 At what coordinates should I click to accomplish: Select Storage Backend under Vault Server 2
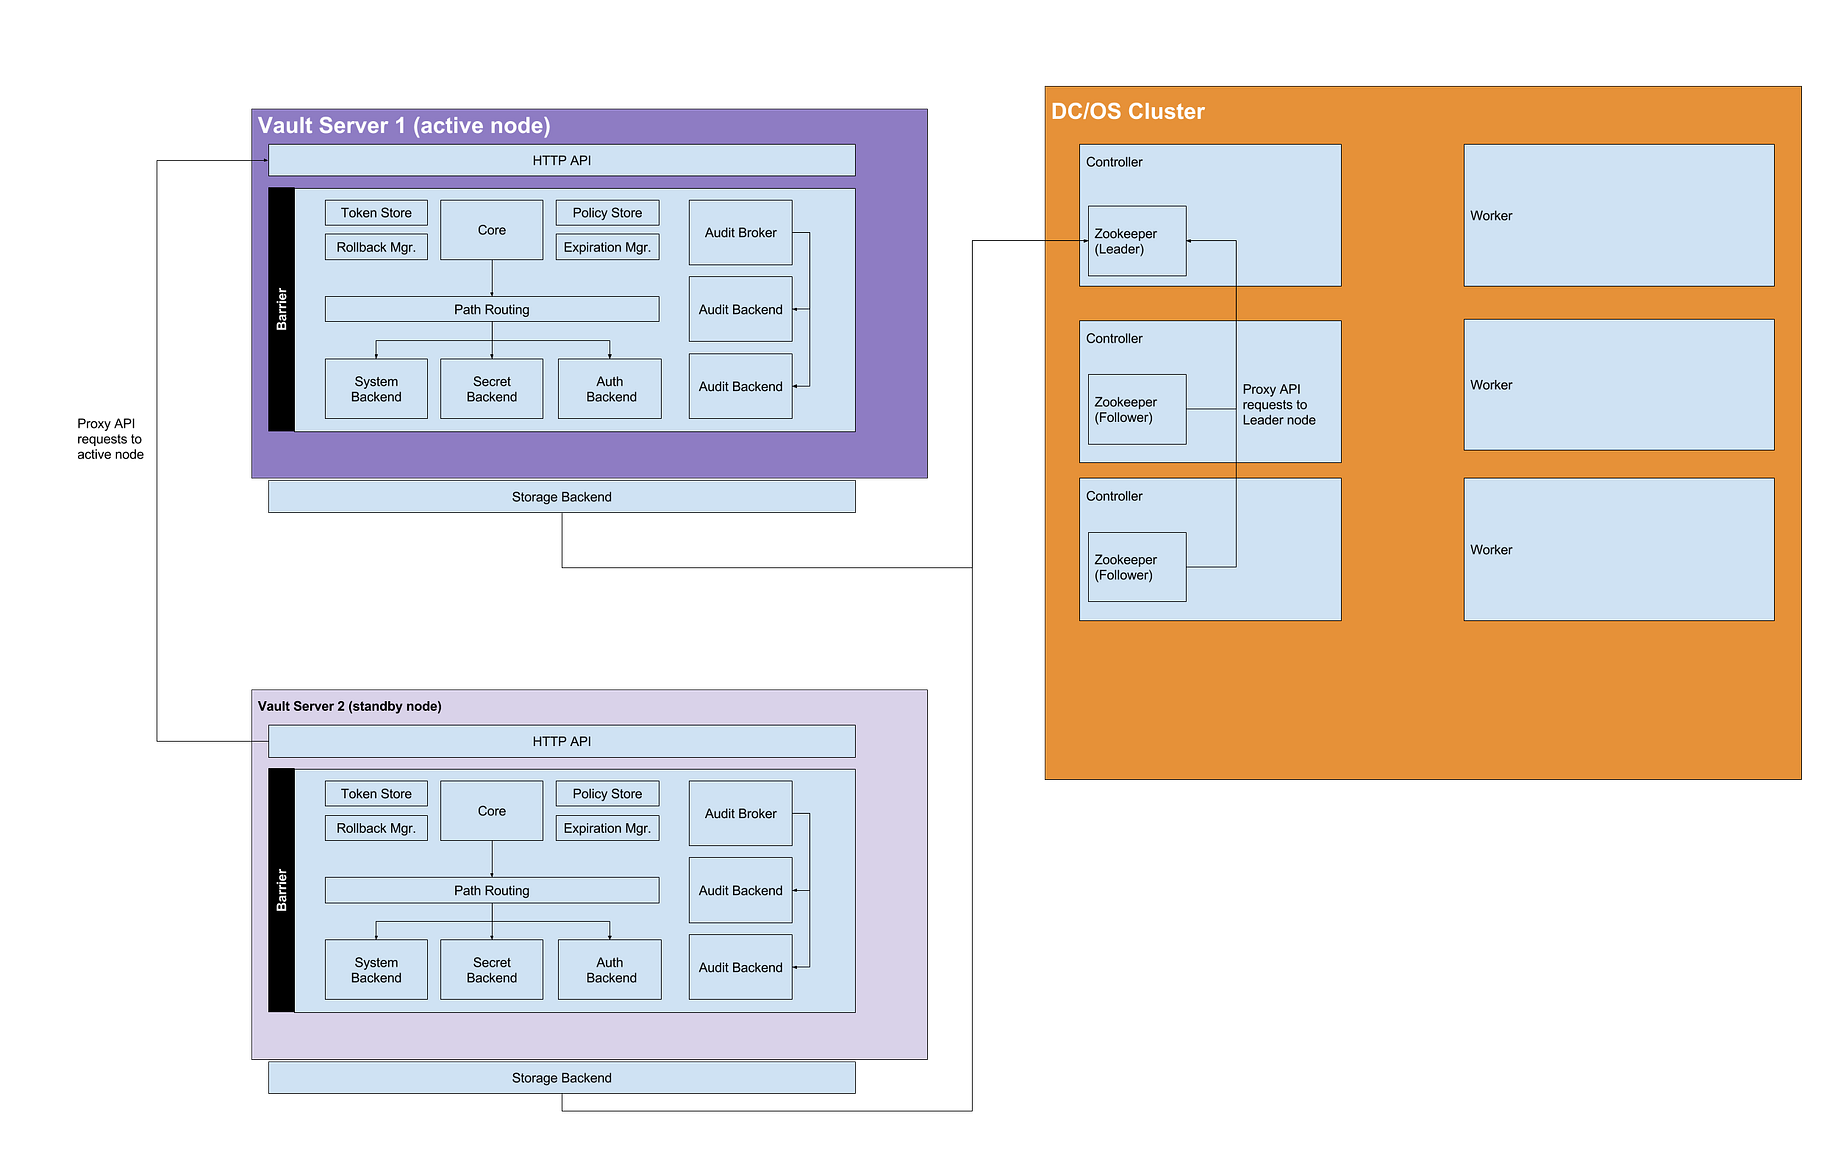[562, 1078]
